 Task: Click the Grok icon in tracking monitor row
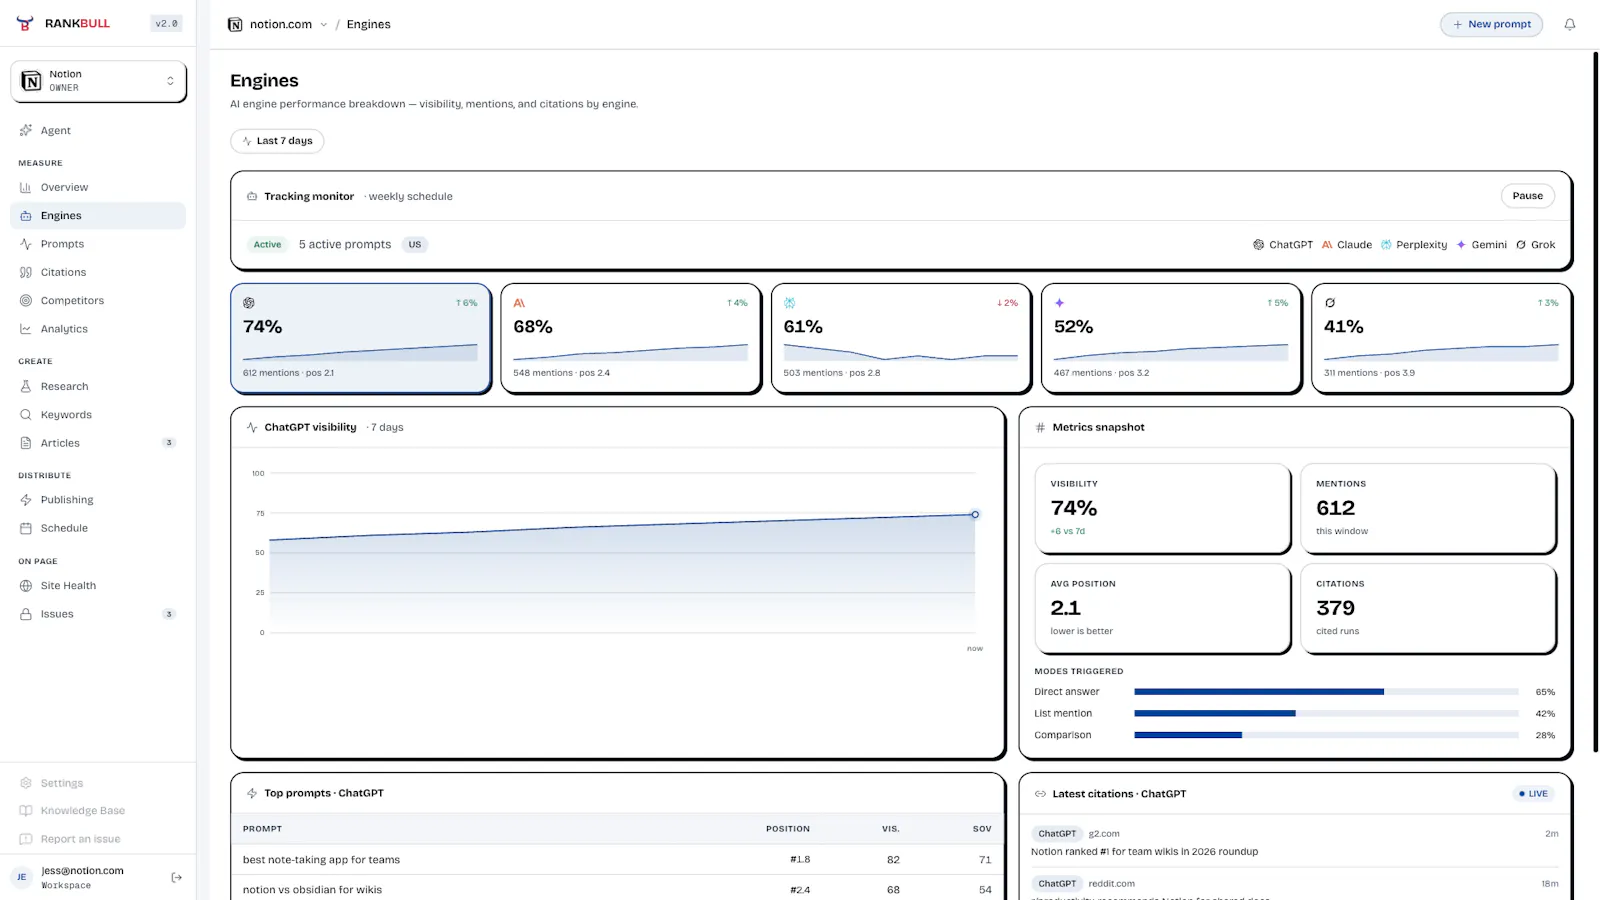(x=1521, y=244)
